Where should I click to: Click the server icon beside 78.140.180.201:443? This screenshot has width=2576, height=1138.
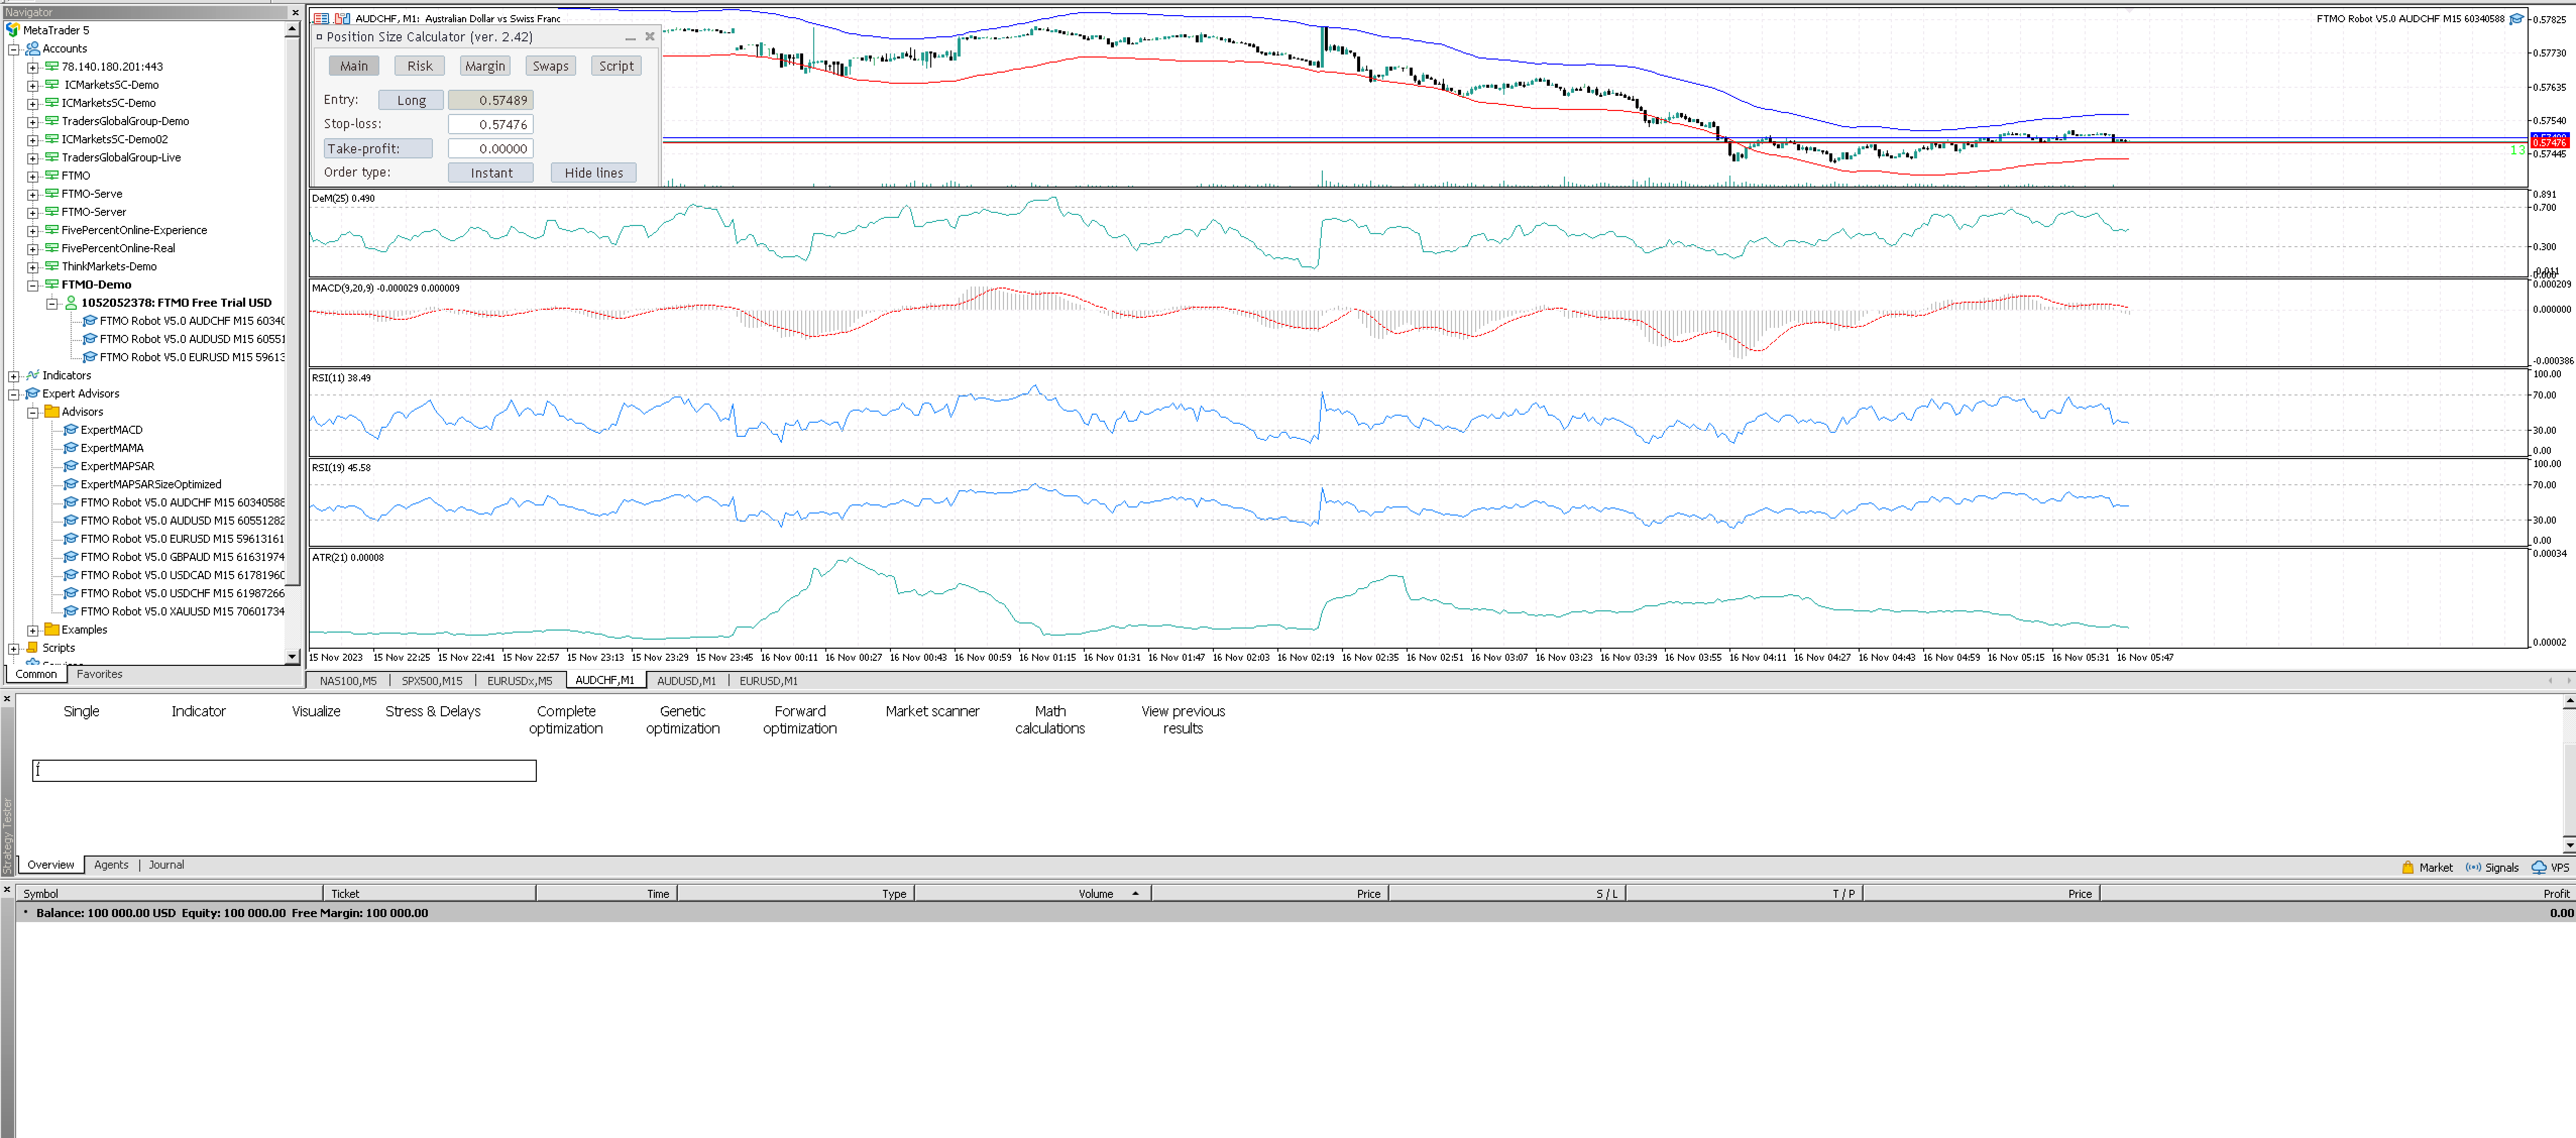point(51,67)
